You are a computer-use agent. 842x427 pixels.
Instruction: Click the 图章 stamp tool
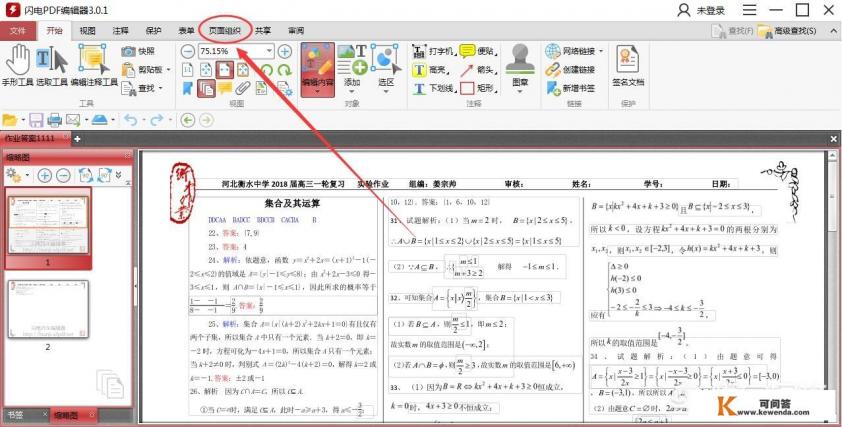pyautogui.click(x=518, y=68)
